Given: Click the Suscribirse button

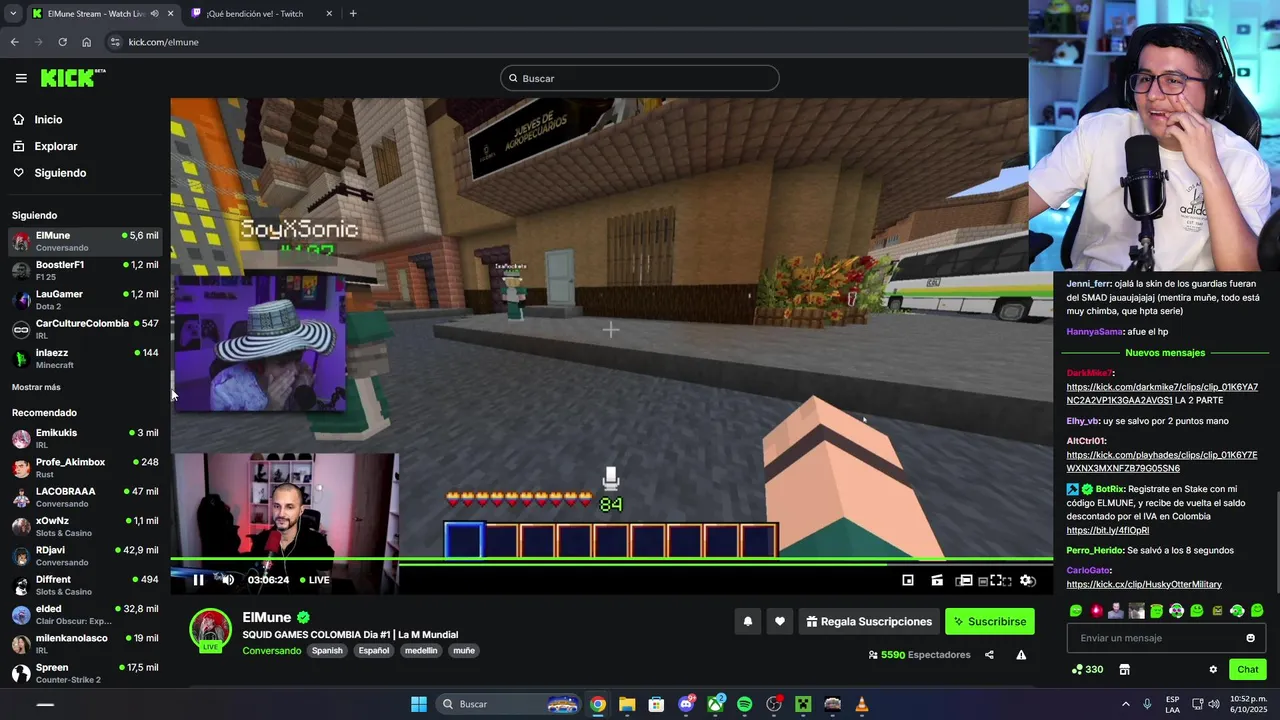Looking at the screenshot, I should point(990,621).
